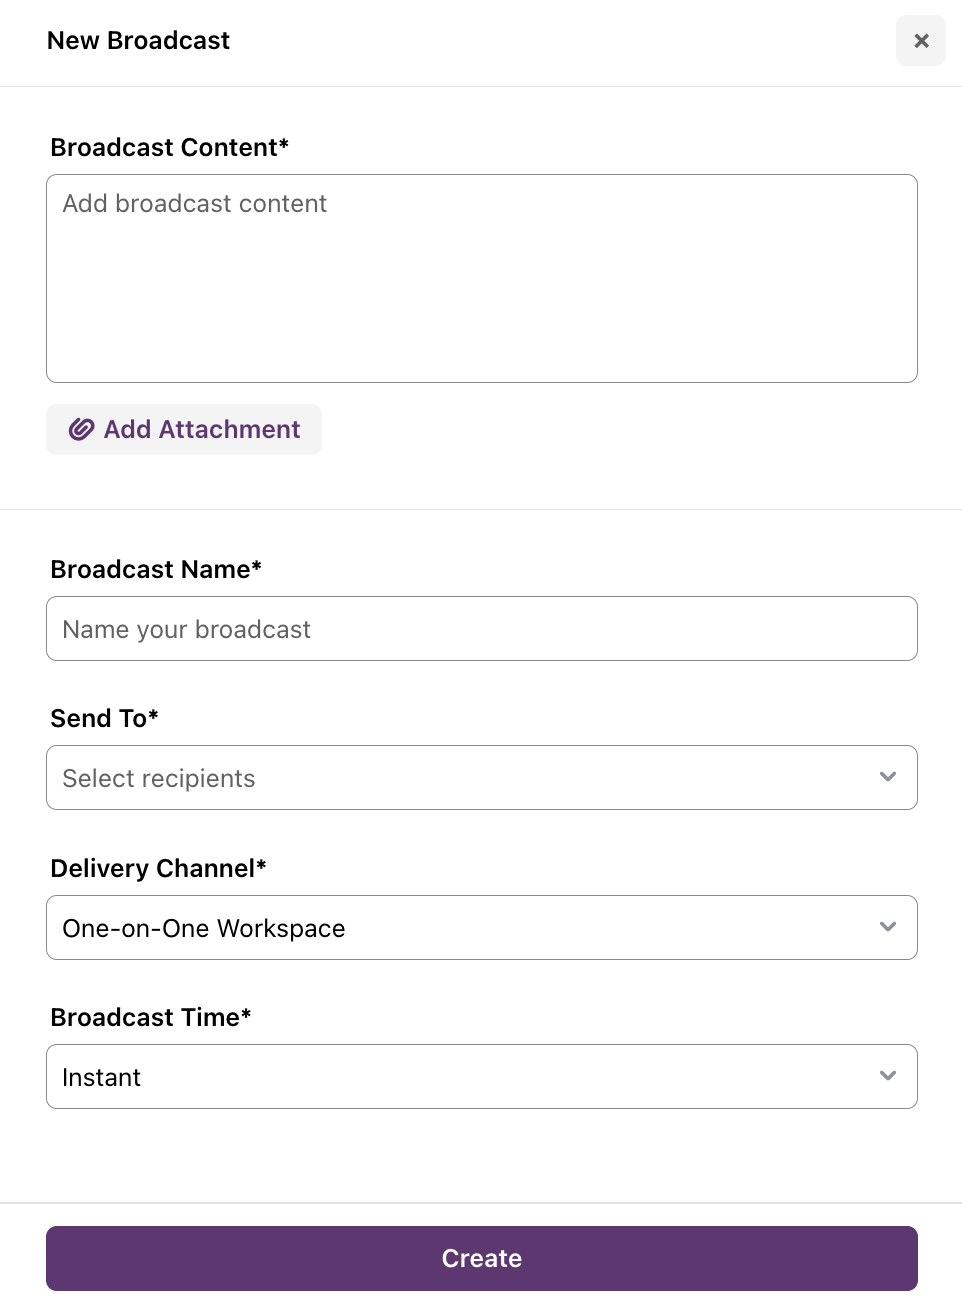This screenshot has width=962, height=1310.
Task: Expand the Send To chevron arrow
Action: point(888,777)
